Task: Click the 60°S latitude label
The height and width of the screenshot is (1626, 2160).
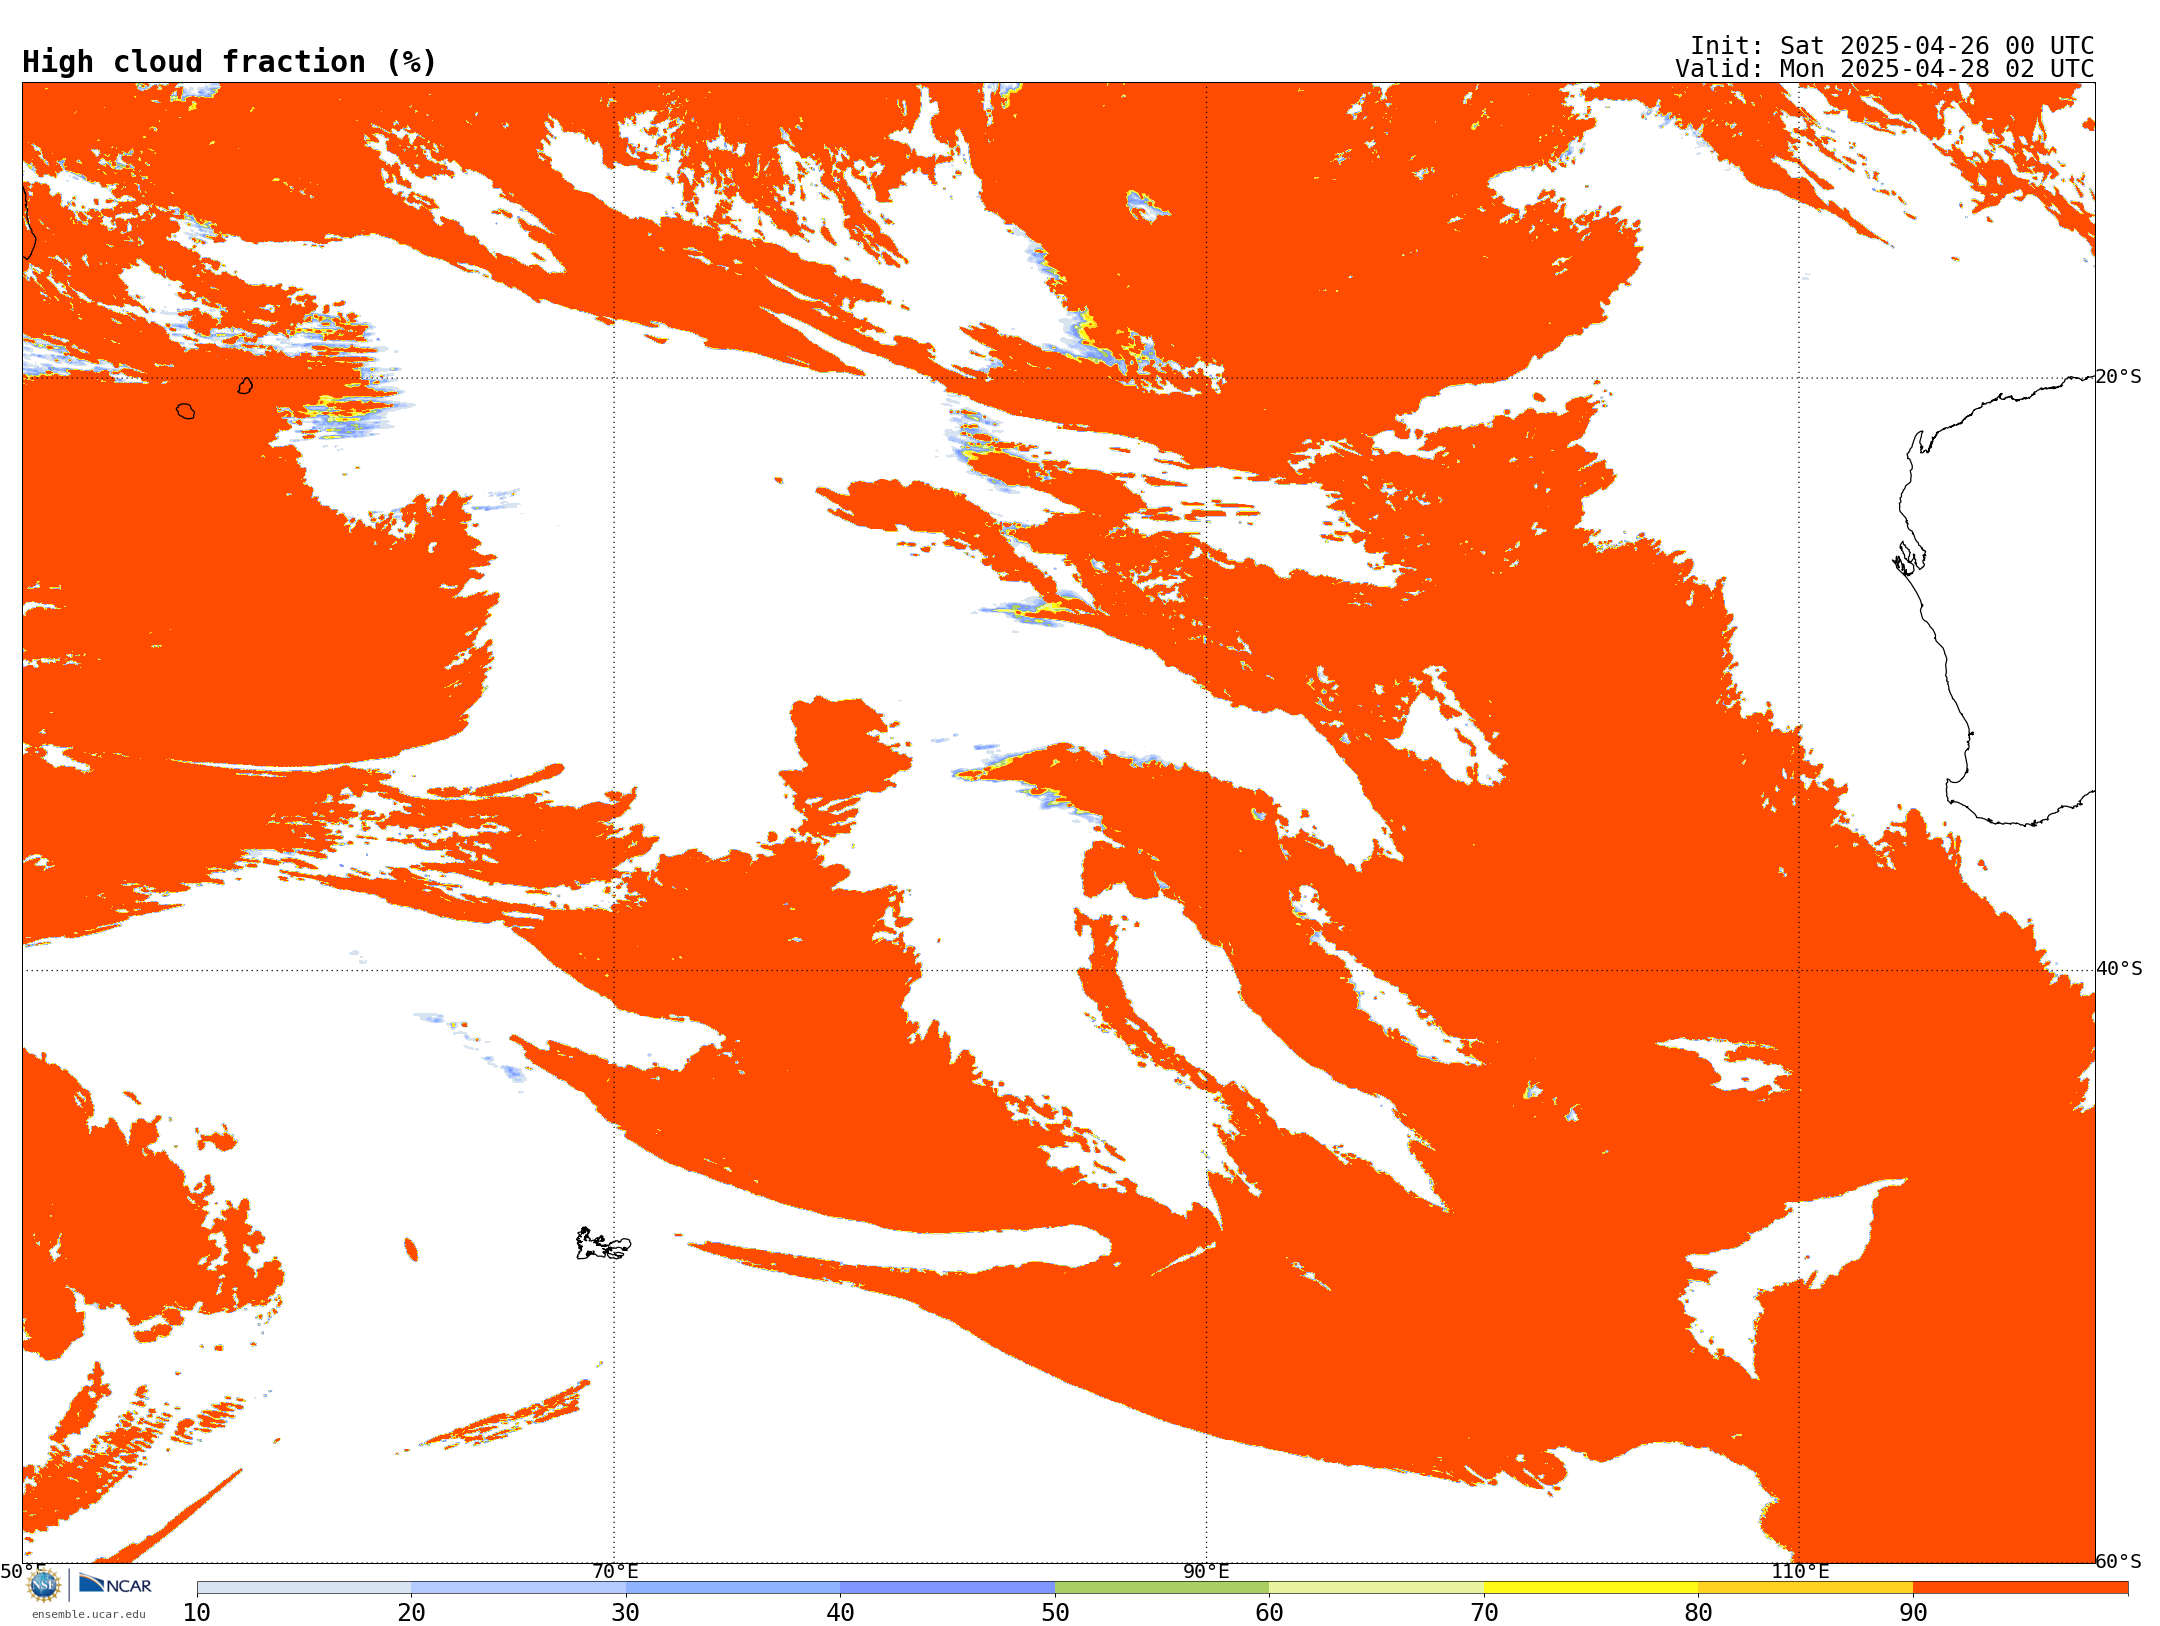Action: [2119, 1561]
